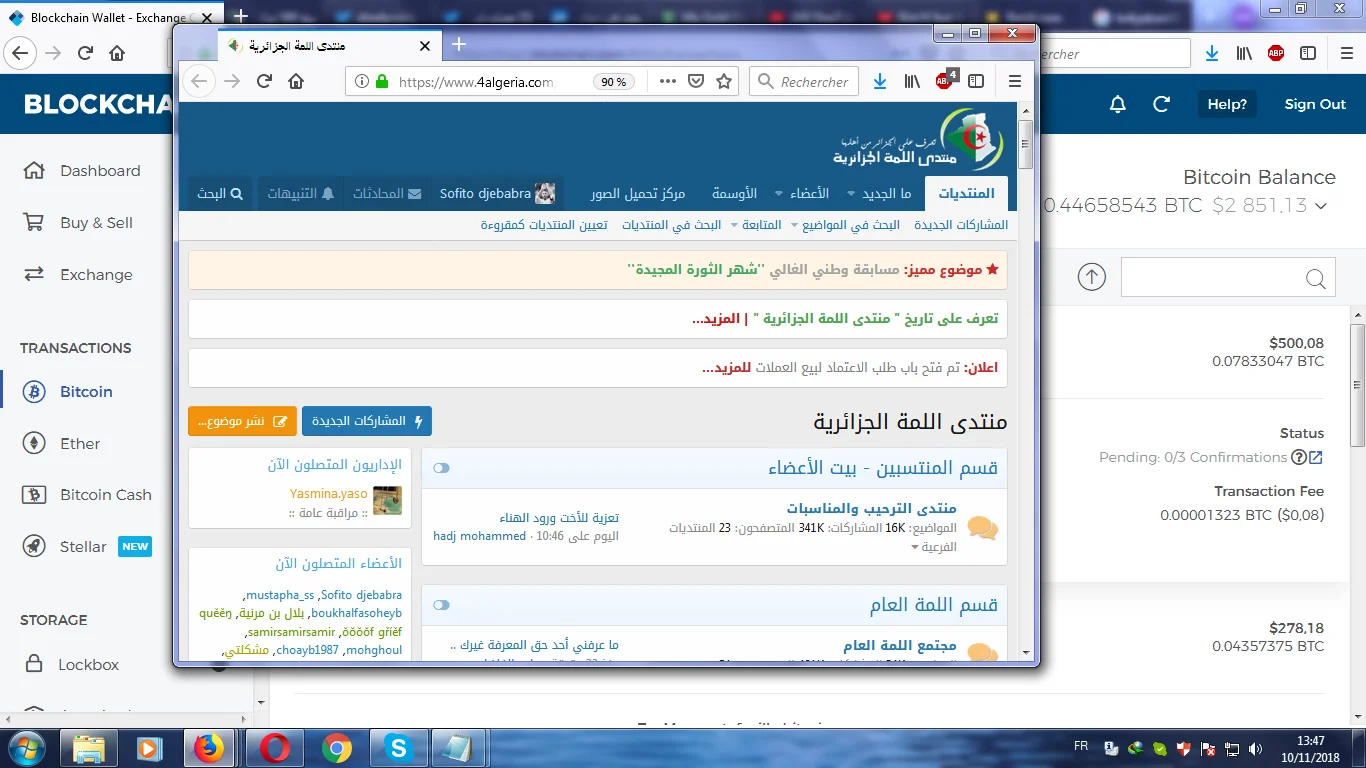Select the المنتديات forum tab

pos(966,193)
